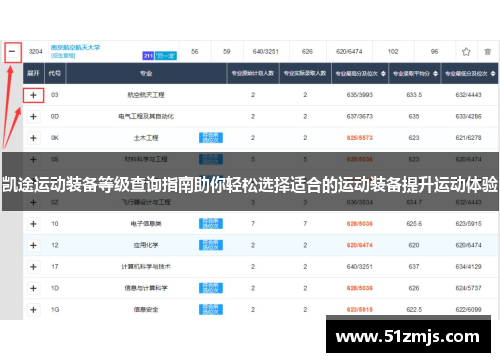The width and height of the screenshot is (500, 362).
Task: Collapse the 3204 university row
Action: click(12, 52)
